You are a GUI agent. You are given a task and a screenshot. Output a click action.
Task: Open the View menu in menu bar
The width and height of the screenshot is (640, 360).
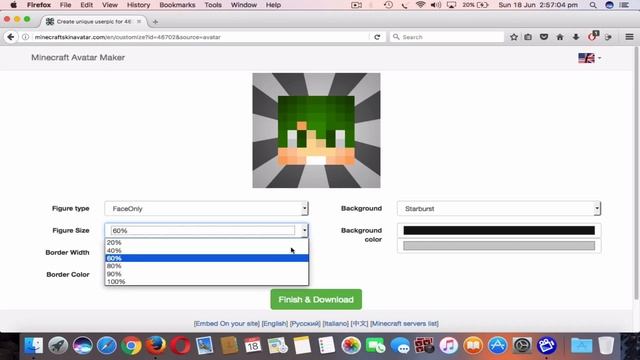(110, 5)
